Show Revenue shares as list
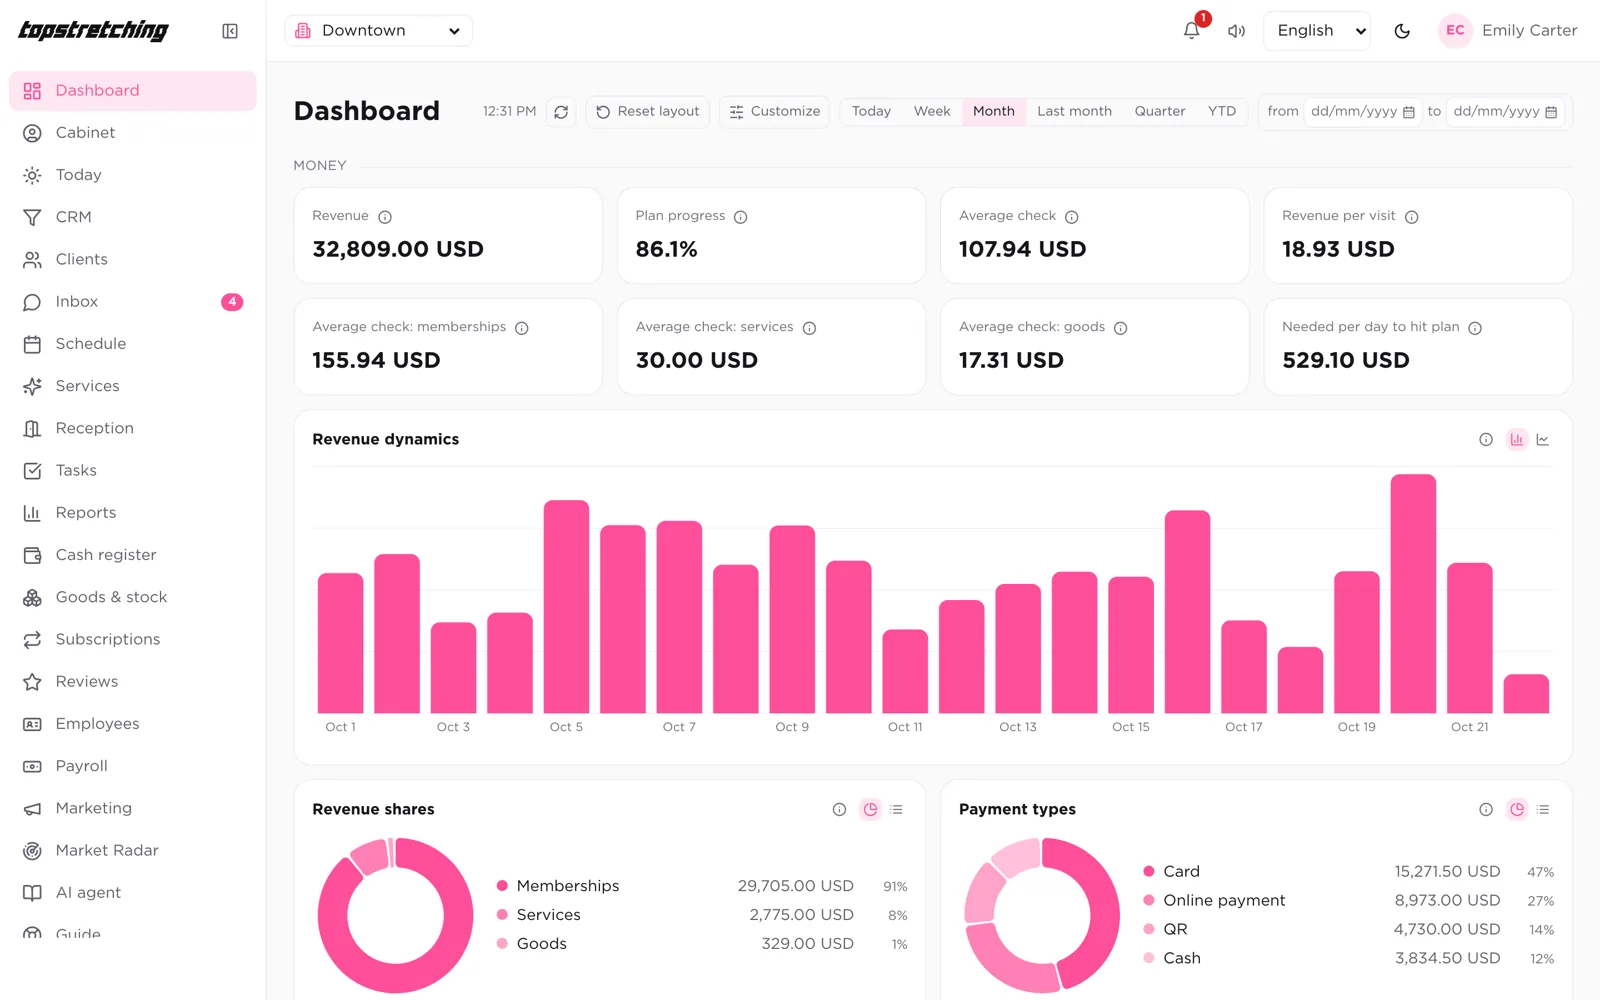The image size is (1600, 1000). (897, 810)
